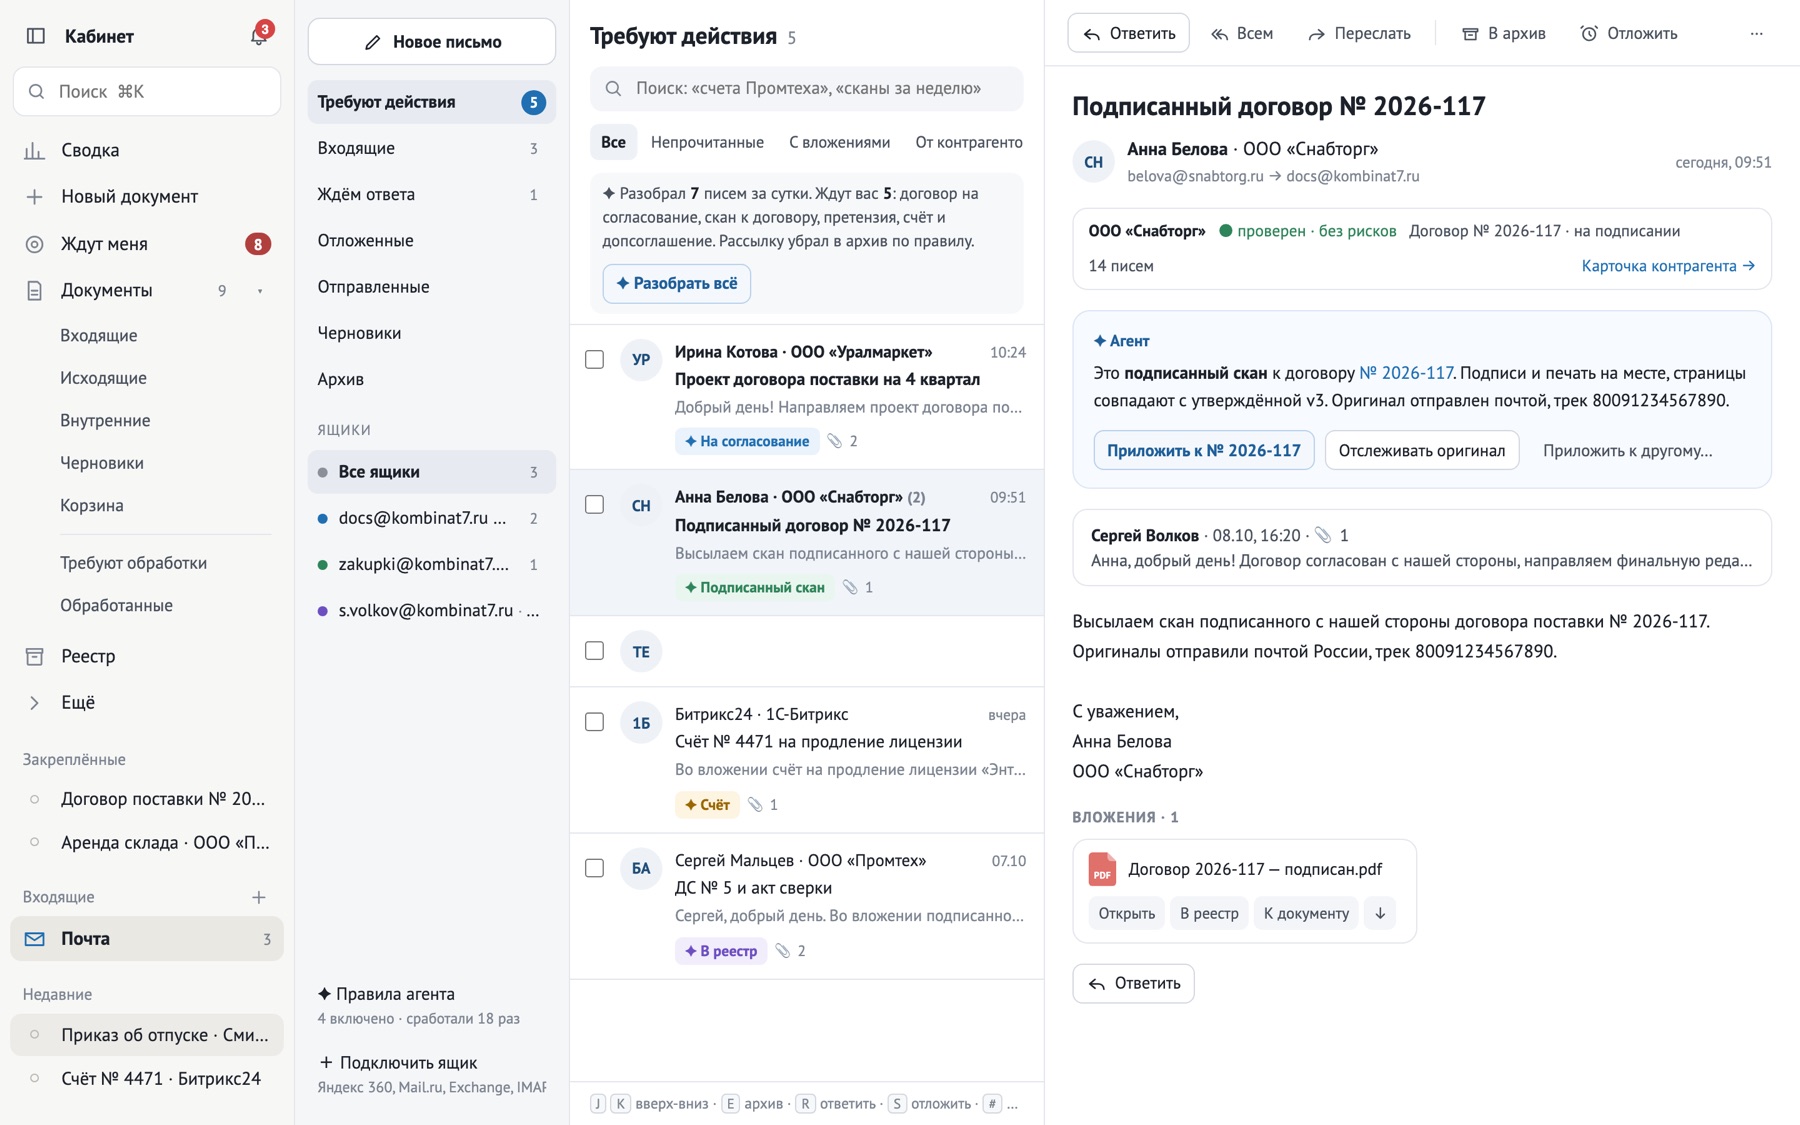
Task: Open От контрагентов filter tab
Action: (969, 142)
